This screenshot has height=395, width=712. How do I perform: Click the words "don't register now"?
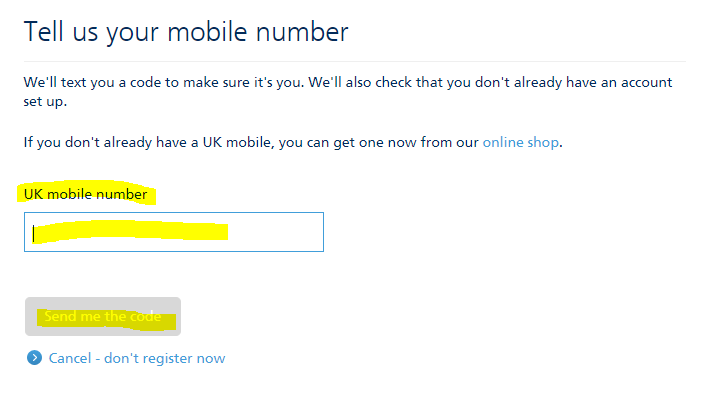[x=164, y=358]
